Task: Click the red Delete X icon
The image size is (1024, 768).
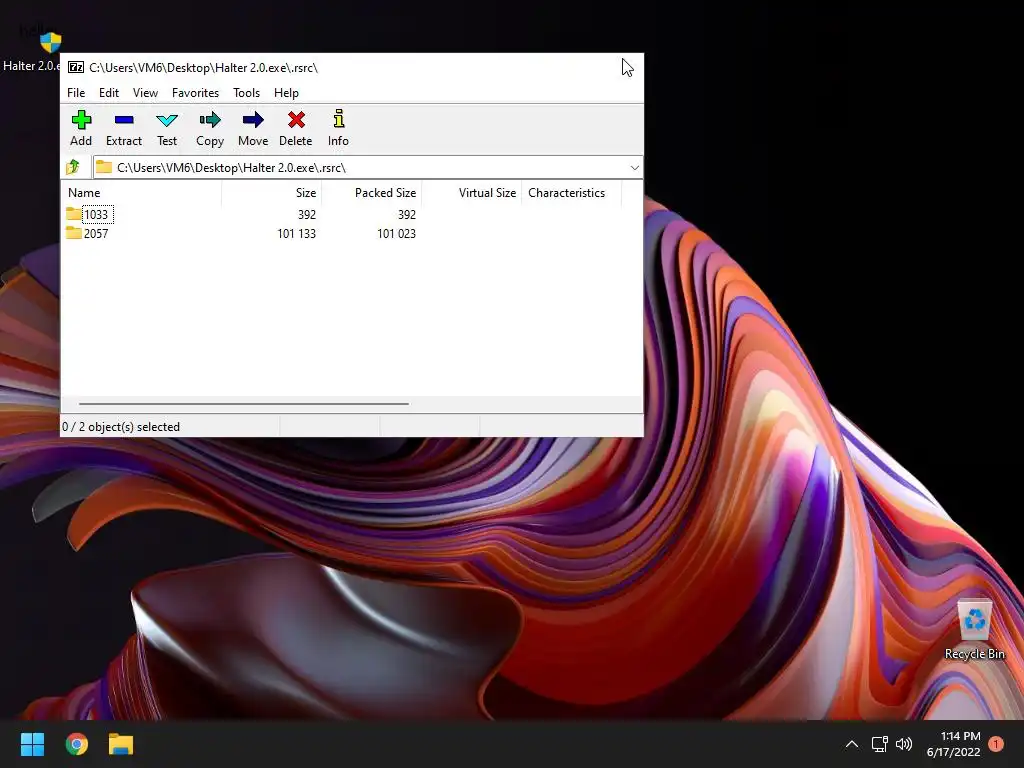Action: click(296, 120)
